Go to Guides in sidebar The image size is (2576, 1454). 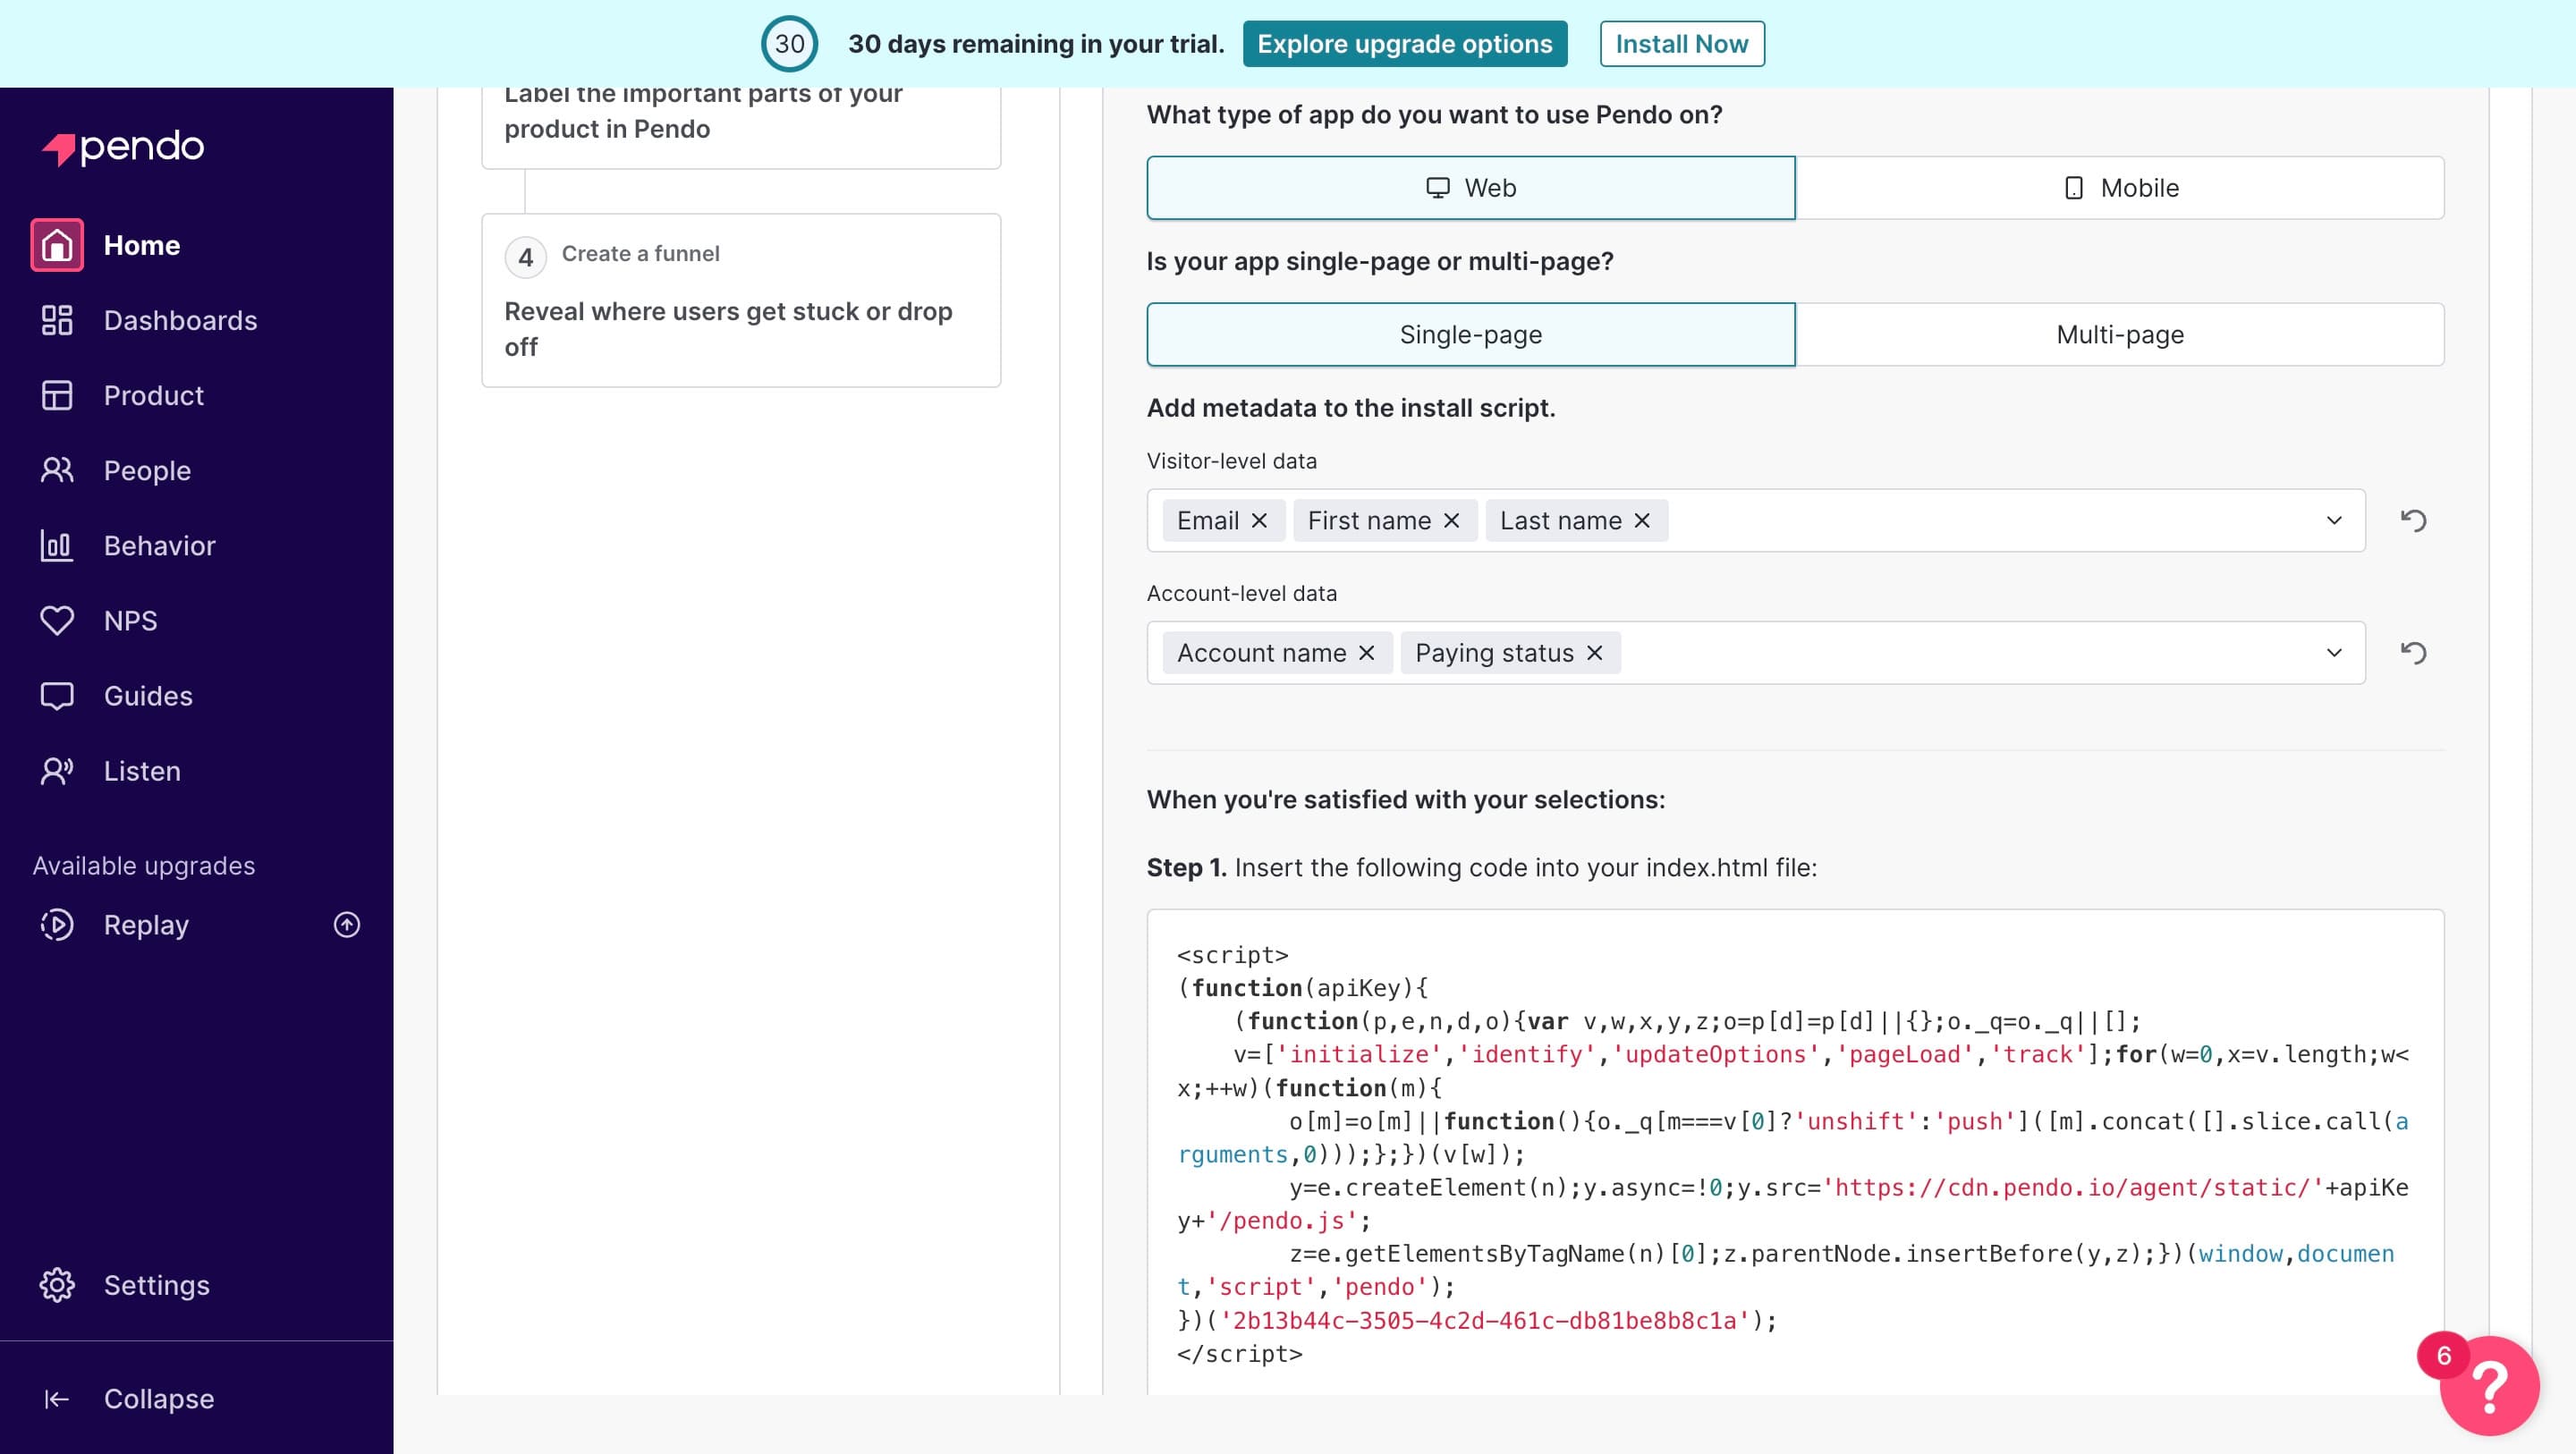[x=148, y=695]
